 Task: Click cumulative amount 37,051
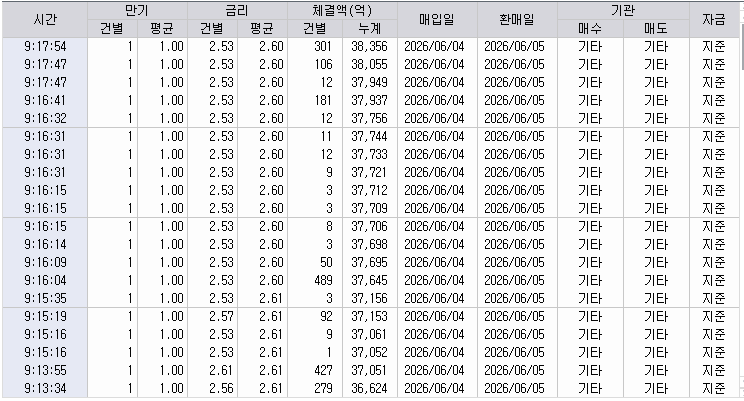tap(370, 370)
